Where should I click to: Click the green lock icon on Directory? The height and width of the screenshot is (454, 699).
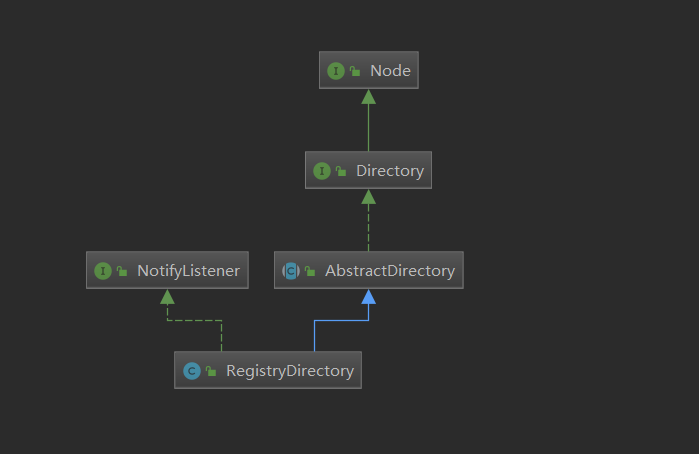coord(340,171)
